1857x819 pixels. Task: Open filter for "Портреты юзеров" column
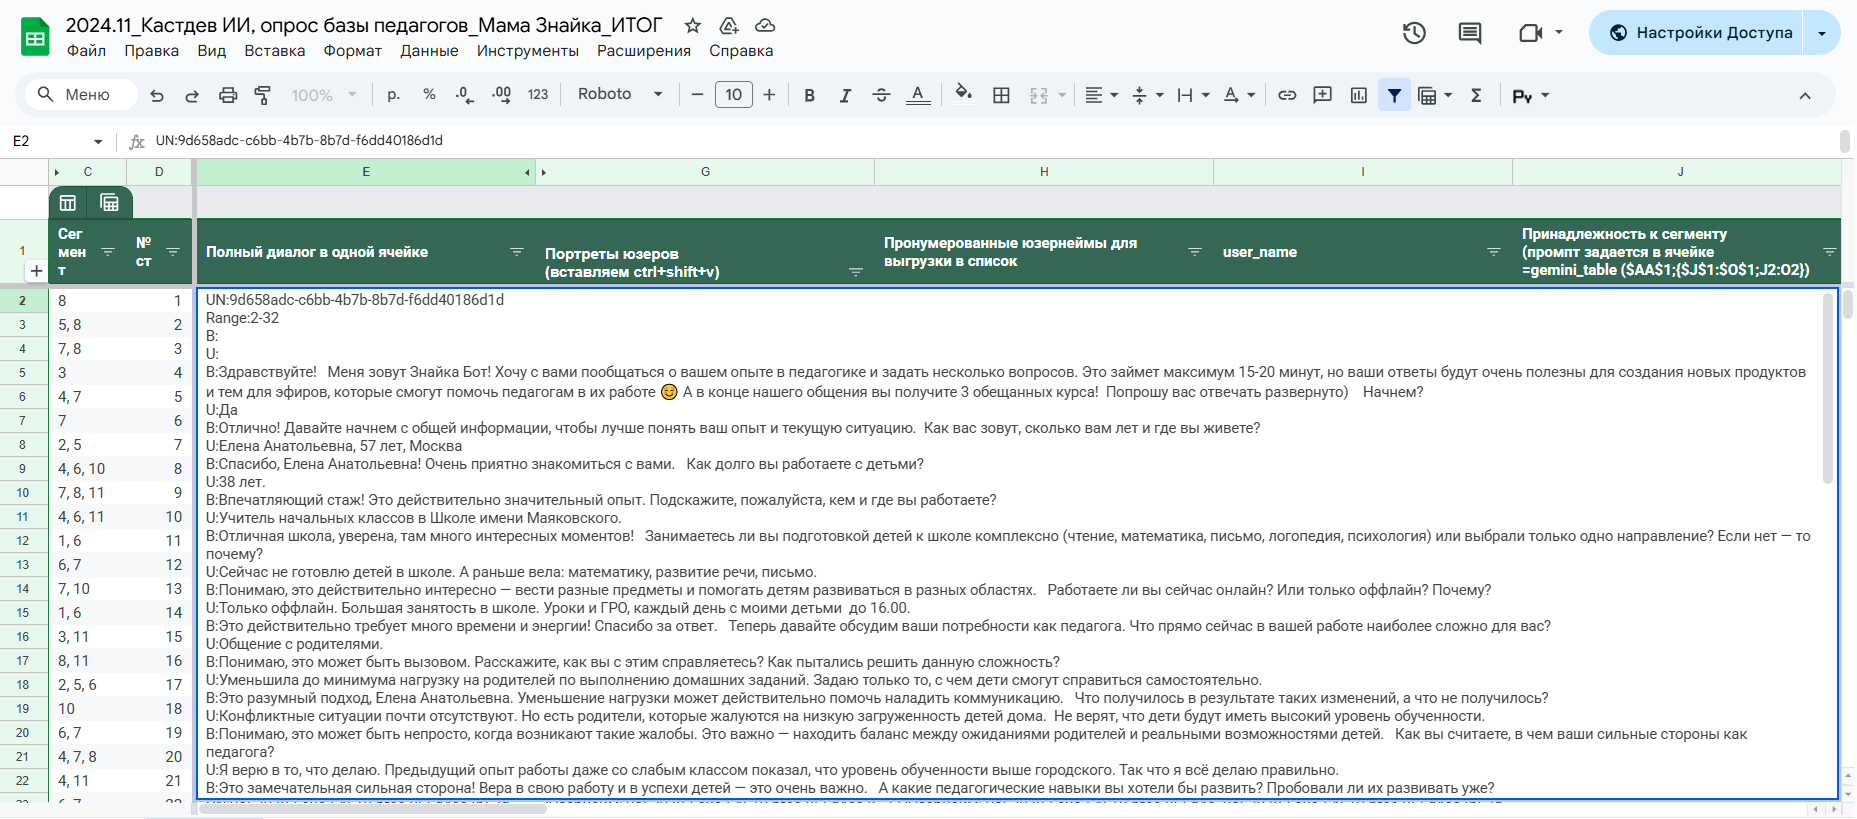click(x=856, y=272)
